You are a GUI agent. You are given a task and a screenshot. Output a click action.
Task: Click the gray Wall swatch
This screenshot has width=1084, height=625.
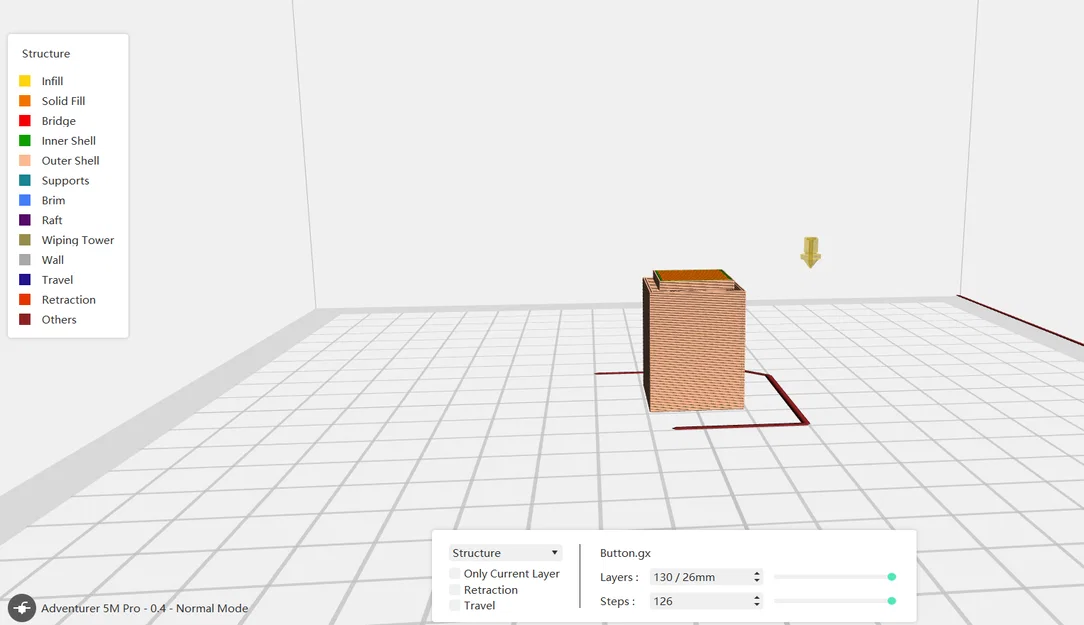click(25, 260)
